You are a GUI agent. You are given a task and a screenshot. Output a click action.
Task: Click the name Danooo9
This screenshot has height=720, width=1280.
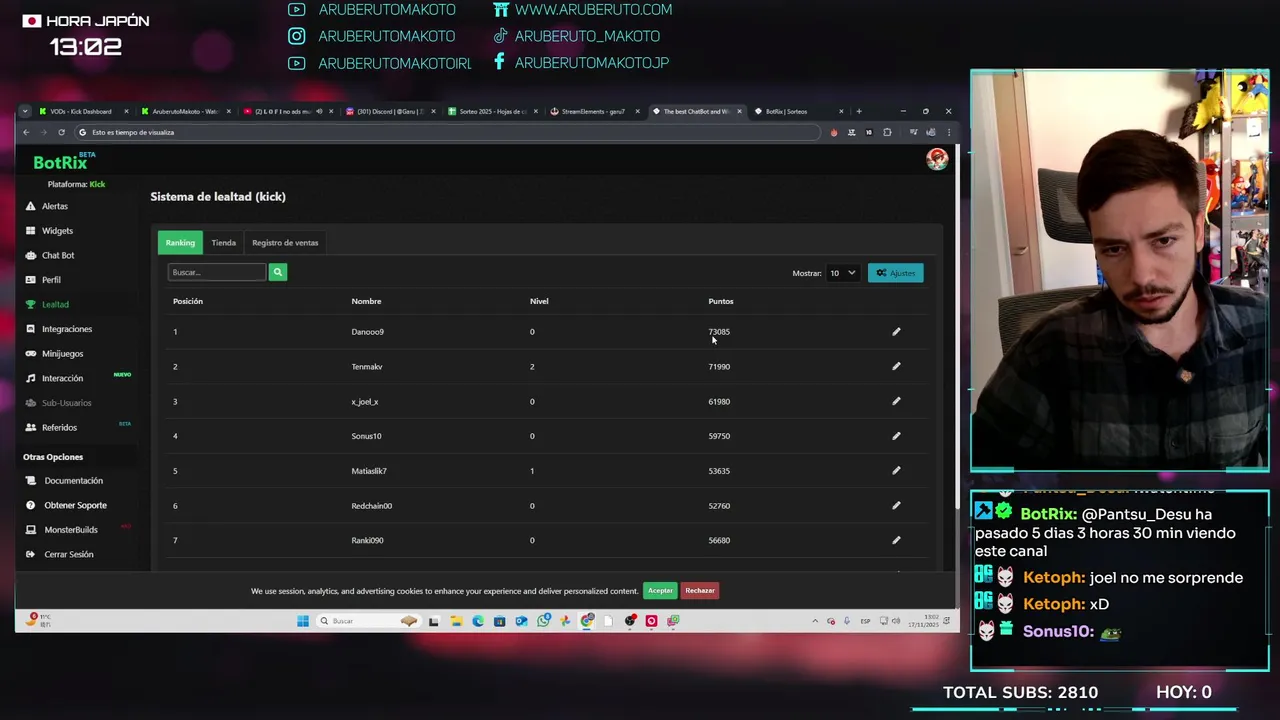tap(367, 332)
